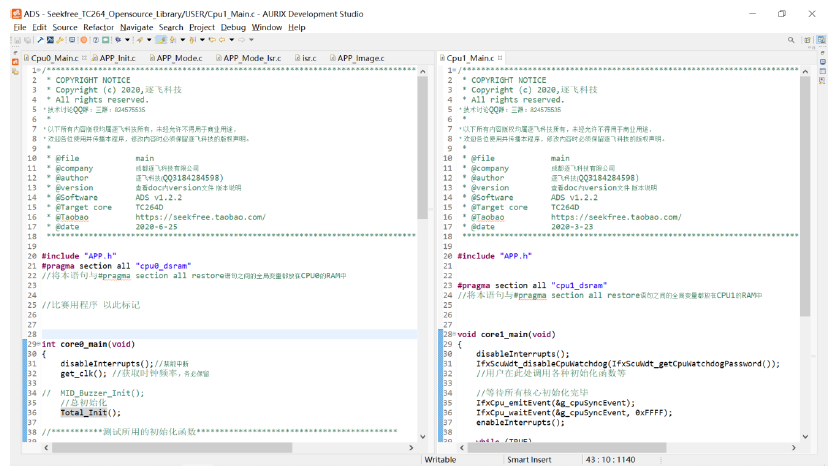
Task: Collapse the comment block at line 1 in Cpu1_Main.c
Action: click(454, 70)
